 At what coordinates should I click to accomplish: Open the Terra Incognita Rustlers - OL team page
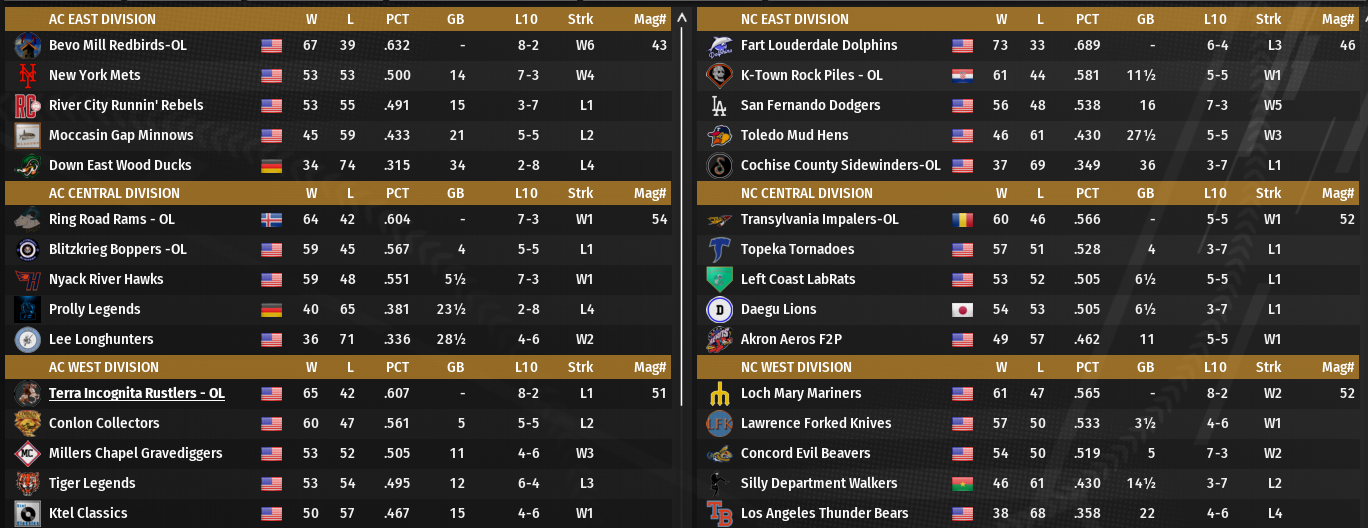(136, 393)
